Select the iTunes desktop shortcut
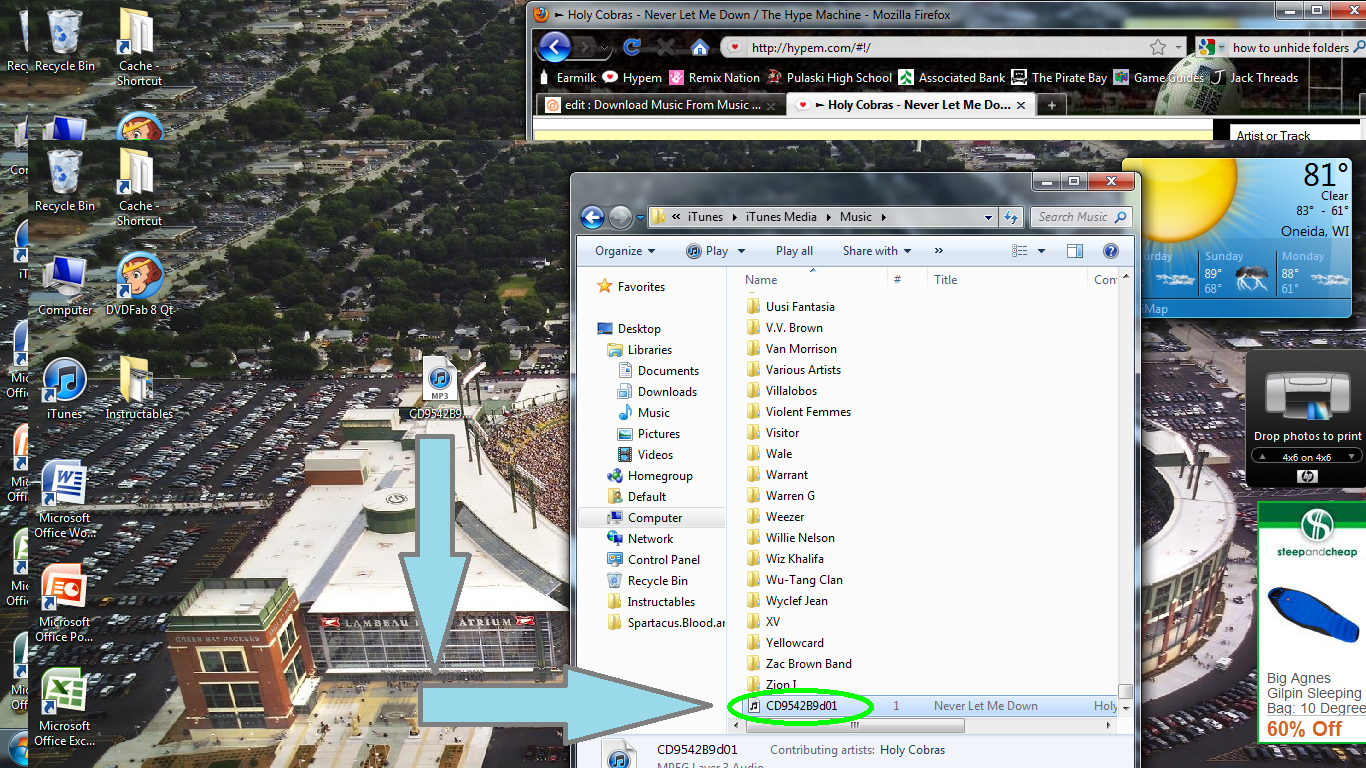 (x=65, y=389)
